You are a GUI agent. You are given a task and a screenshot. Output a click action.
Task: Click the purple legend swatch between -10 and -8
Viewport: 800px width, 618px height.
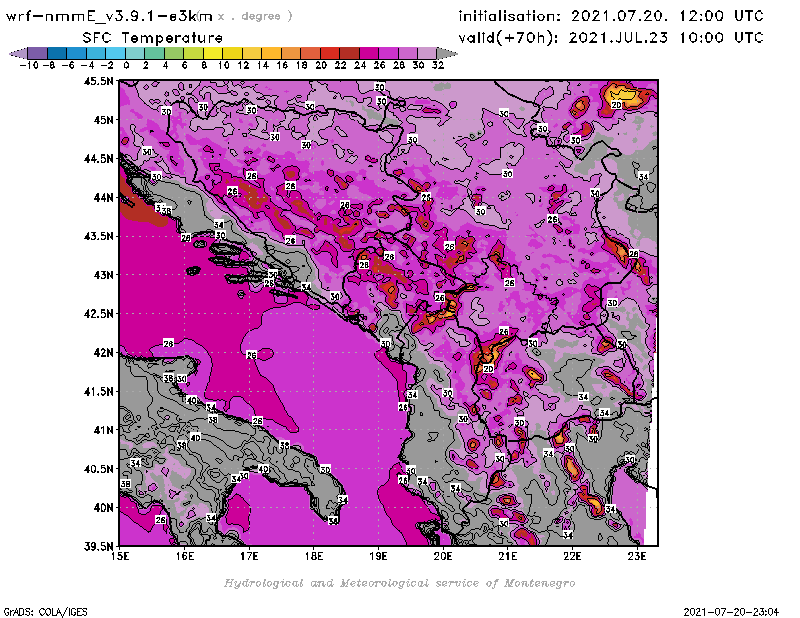pos(38,53)
